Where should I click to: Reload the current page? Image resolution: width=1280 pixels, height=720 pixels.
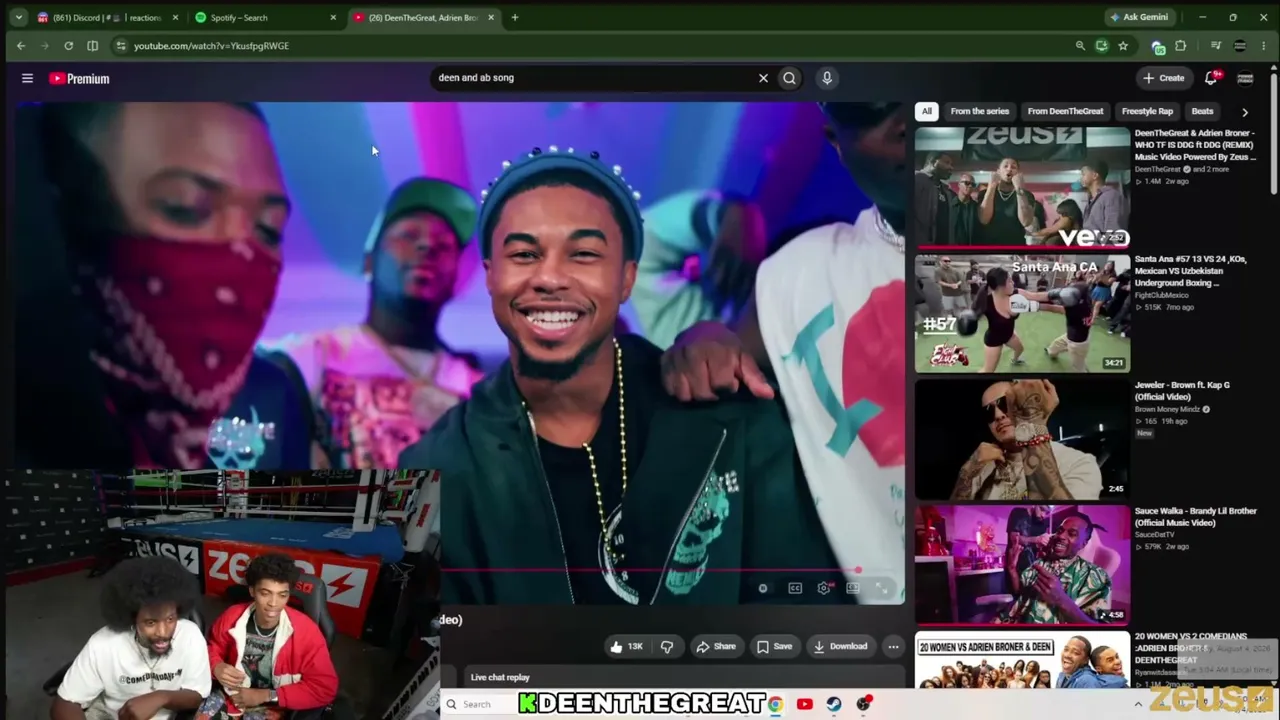(x=68, y=46)
